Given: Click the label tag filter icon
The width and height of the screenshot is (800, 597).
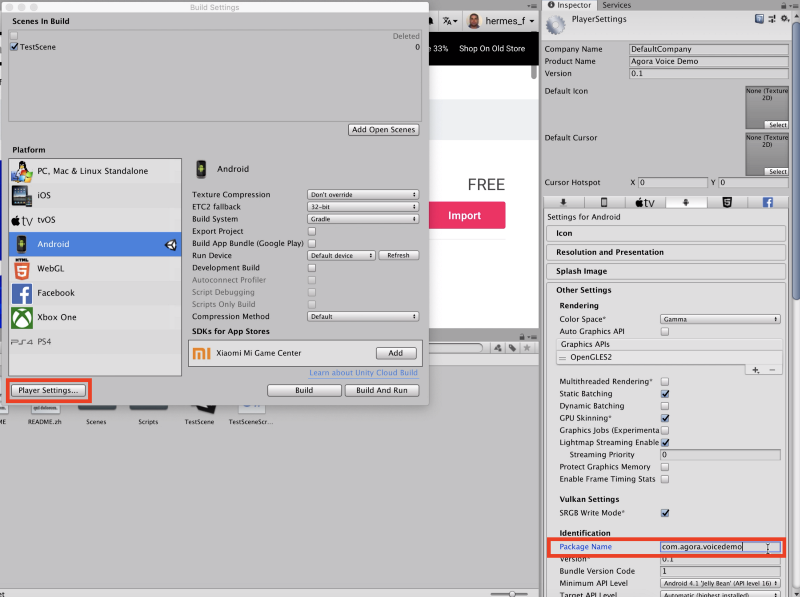Looking at the screenshot, I should click(x=512, y=348).
